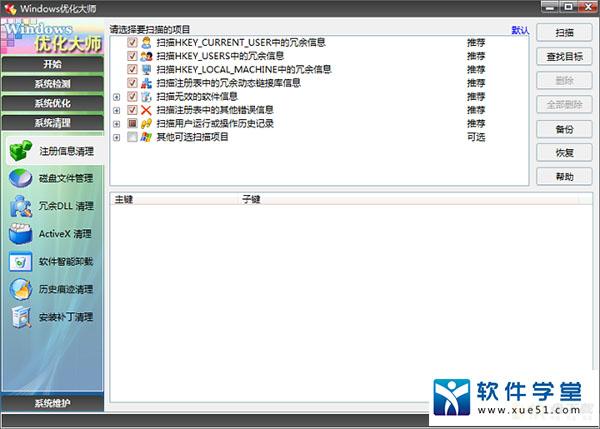Open the ActiveX 清理 icon

[21, 234]
